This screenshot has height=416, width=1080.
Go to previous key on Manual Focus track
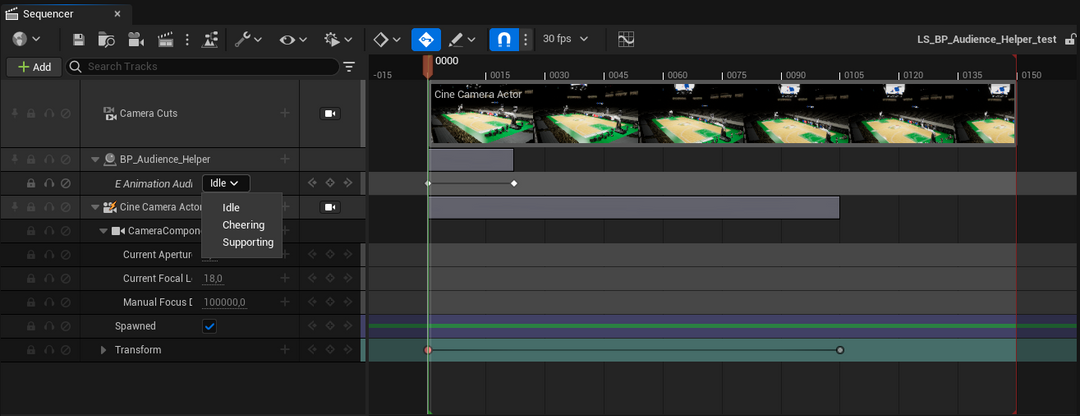(x=313, y=302)
